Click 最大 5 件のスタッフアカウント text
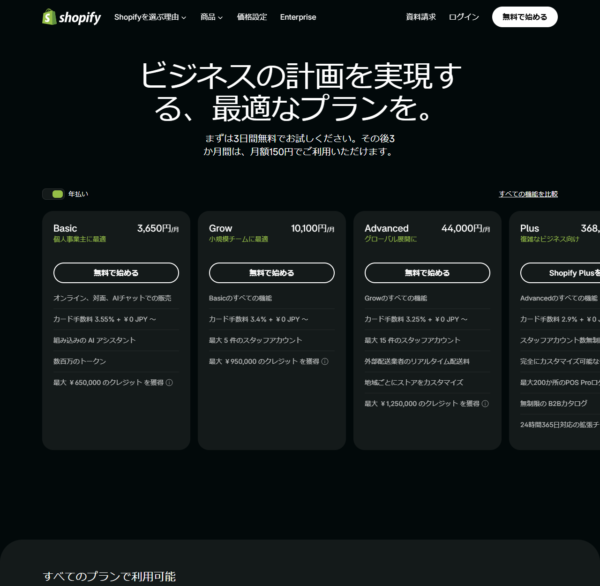Screen dimensions: 600x586 tap(255, 340)
